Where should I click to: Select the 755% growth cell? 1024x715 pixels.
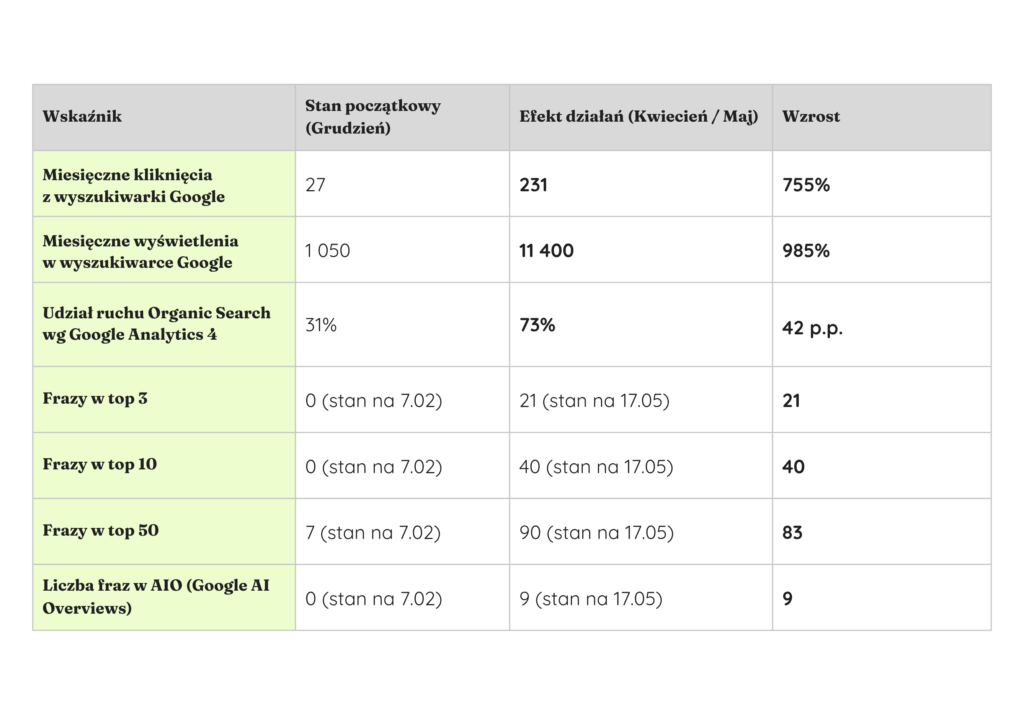point(806,185)
